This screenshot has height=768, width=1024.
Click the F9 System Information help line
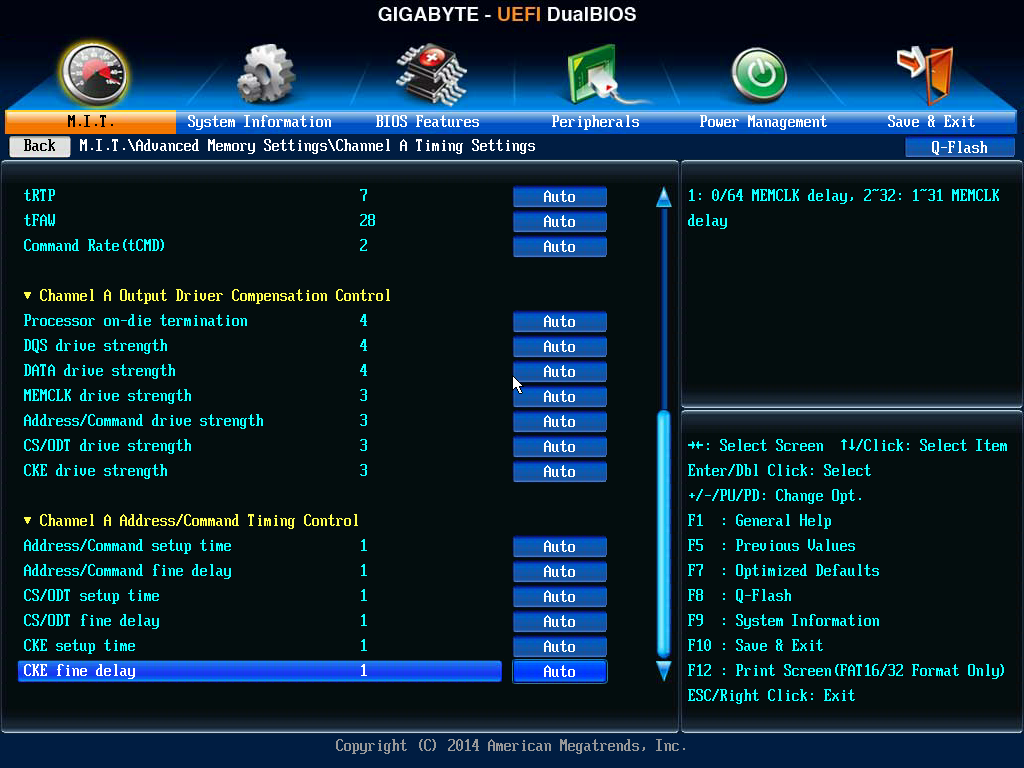pyautogui.click(x=784, y=621)
